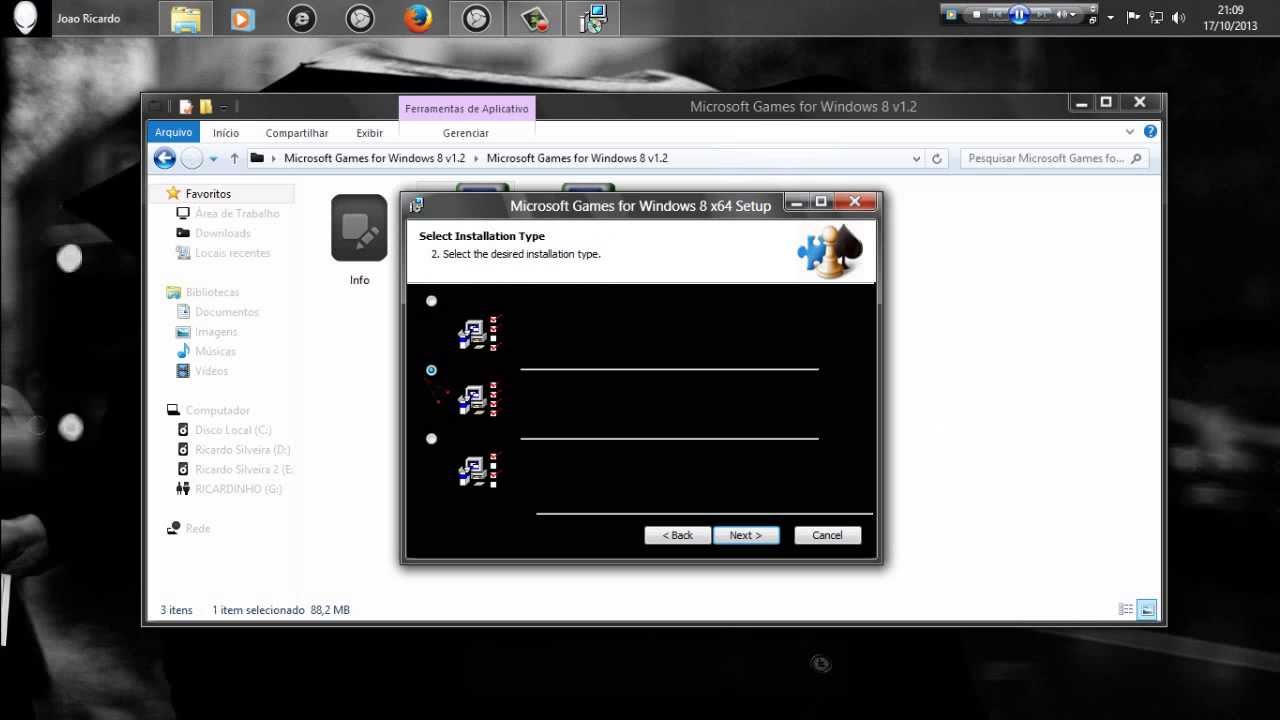Open the Músicas library

point(215,351)
